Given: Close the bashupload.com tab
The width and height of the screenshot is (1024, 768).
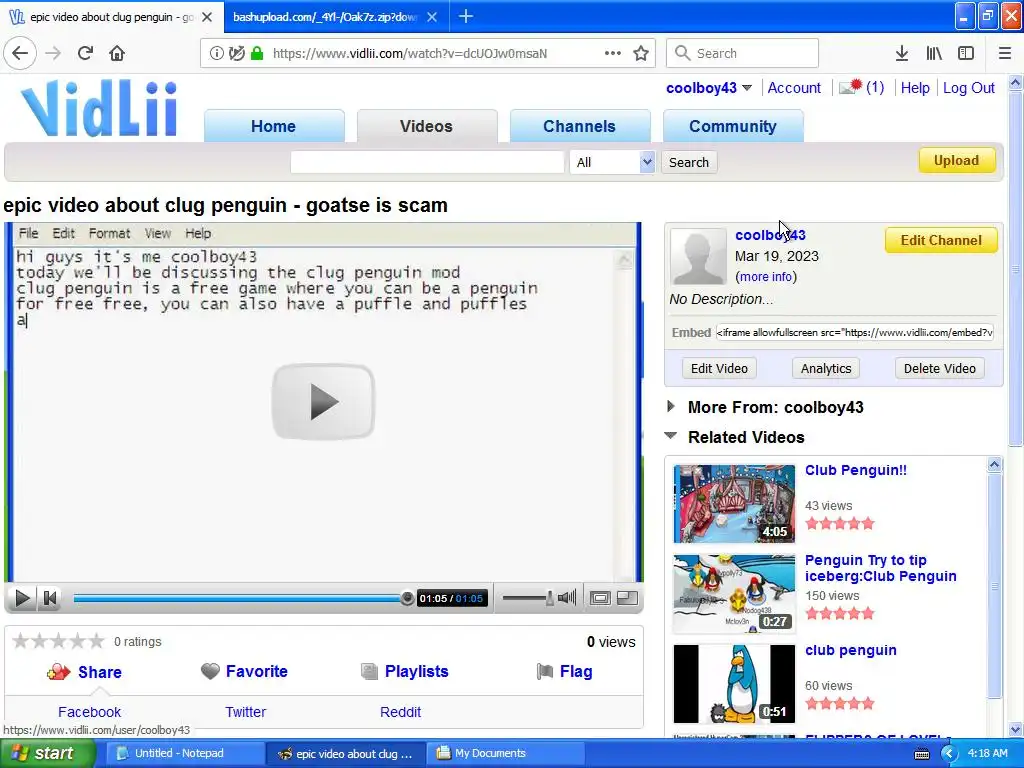Looking at the screenshot, I should pos(432,17).
